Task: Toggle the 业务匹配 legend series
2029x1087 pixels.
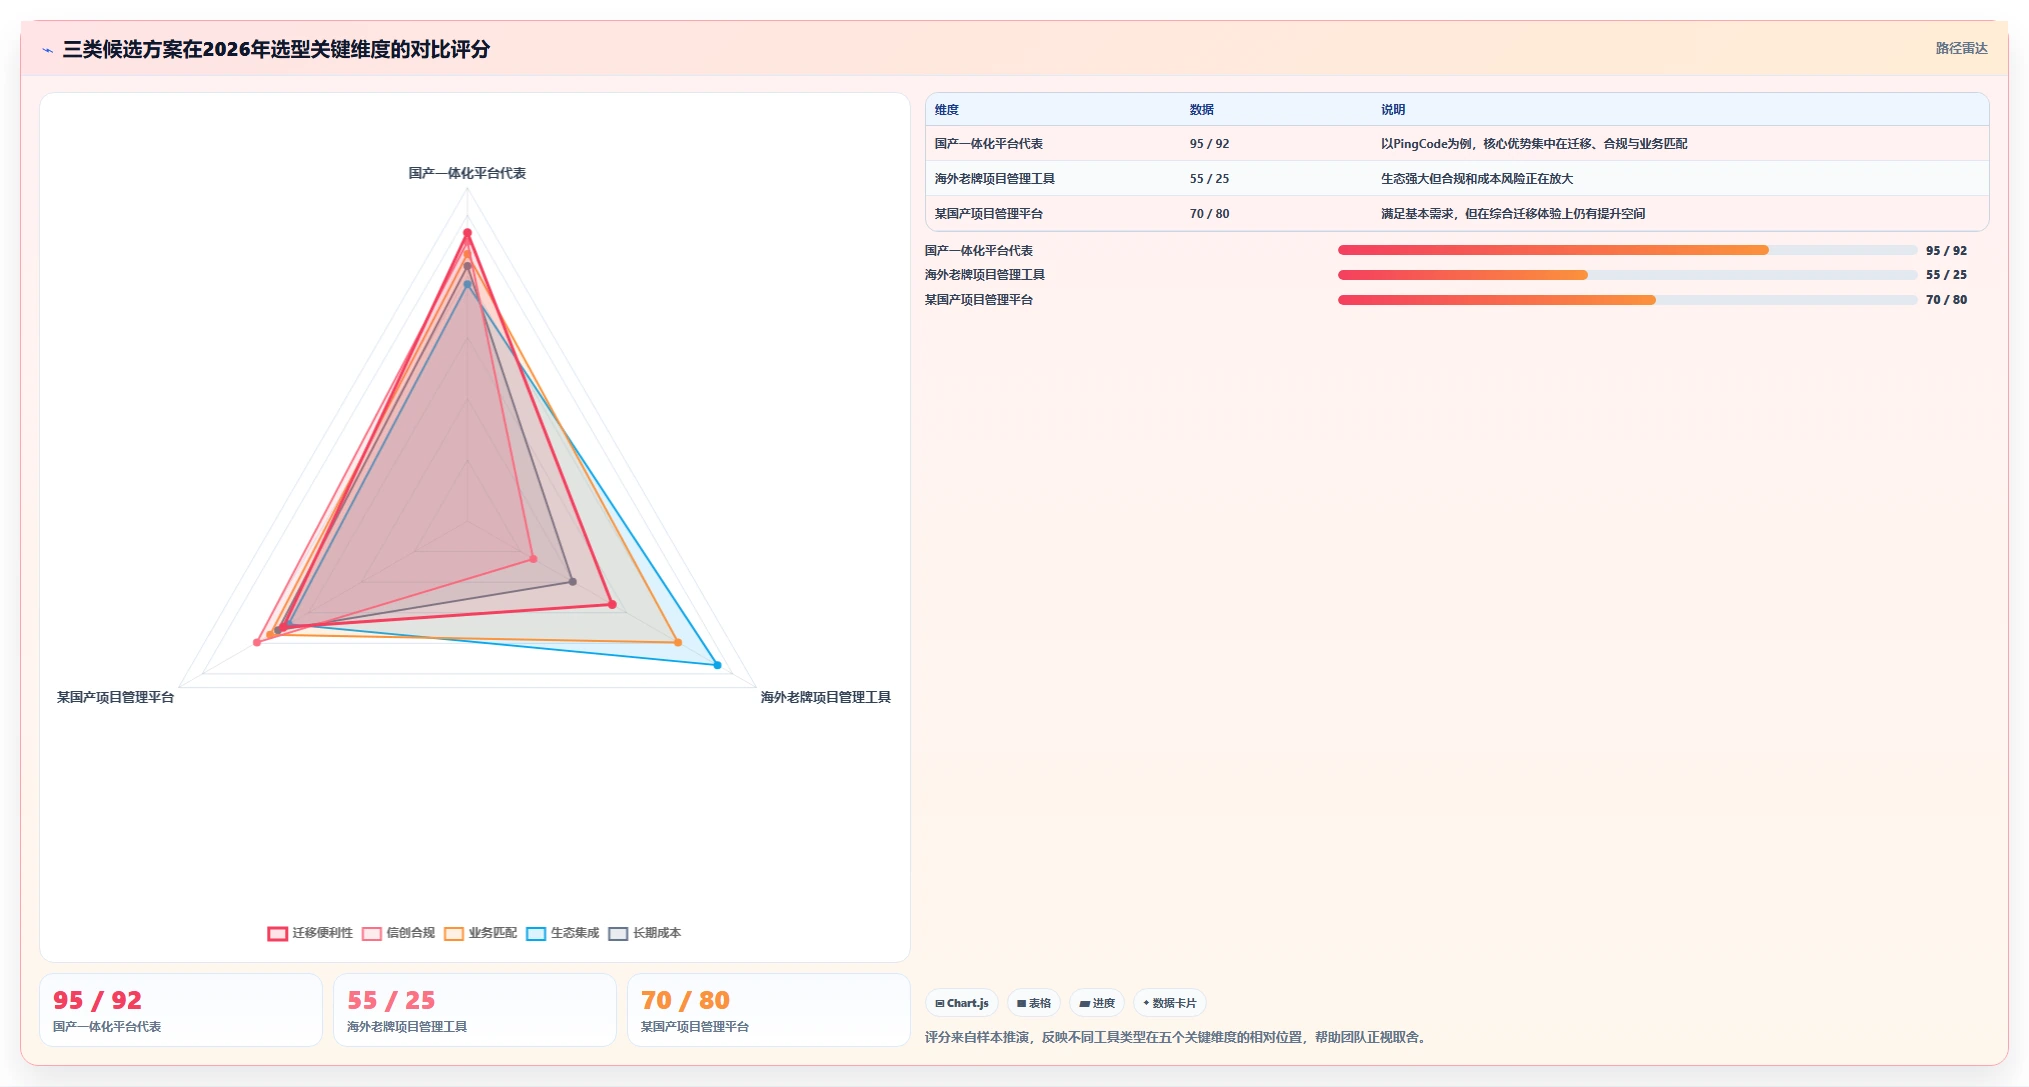Action: coord(480,933)
